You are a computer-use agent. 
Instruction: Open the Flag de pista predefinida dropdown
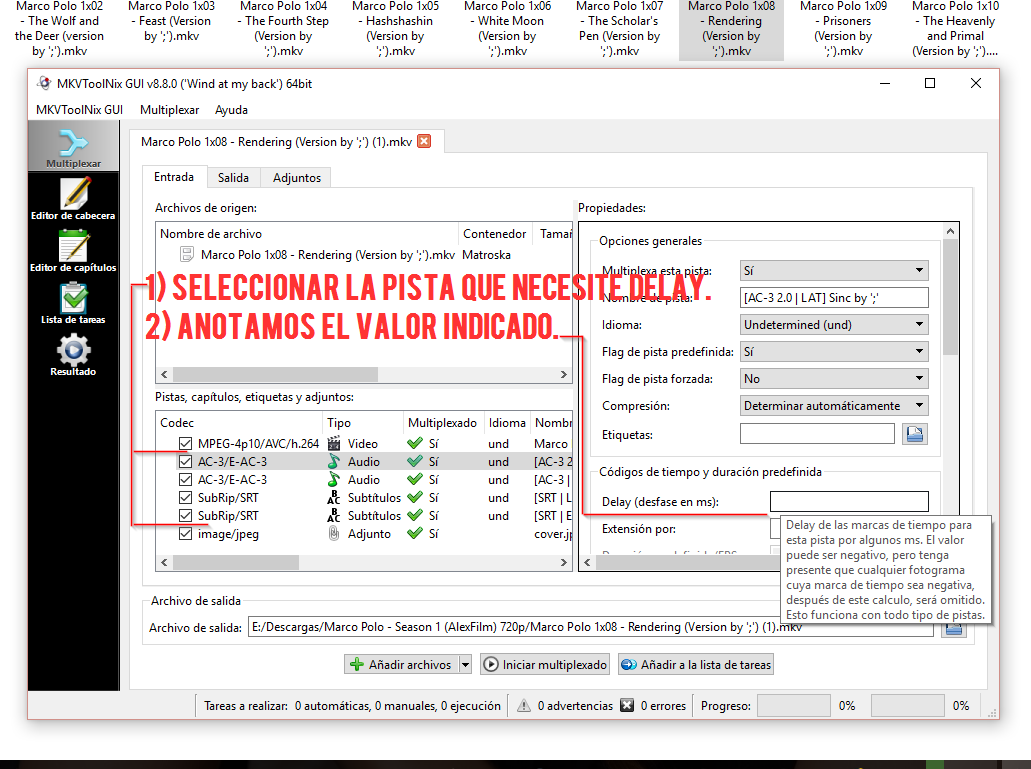pos(834,352)
